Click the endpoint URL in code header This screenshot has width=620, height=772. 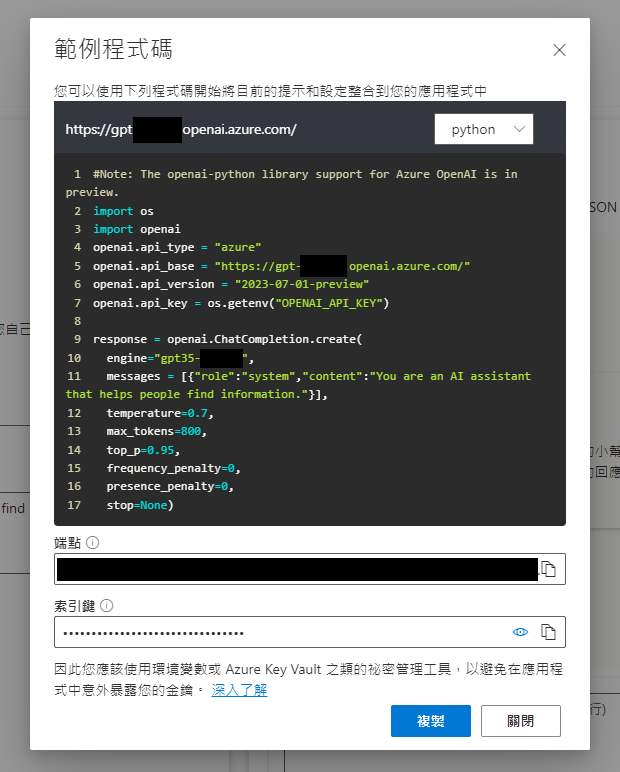tap(180, 130)
